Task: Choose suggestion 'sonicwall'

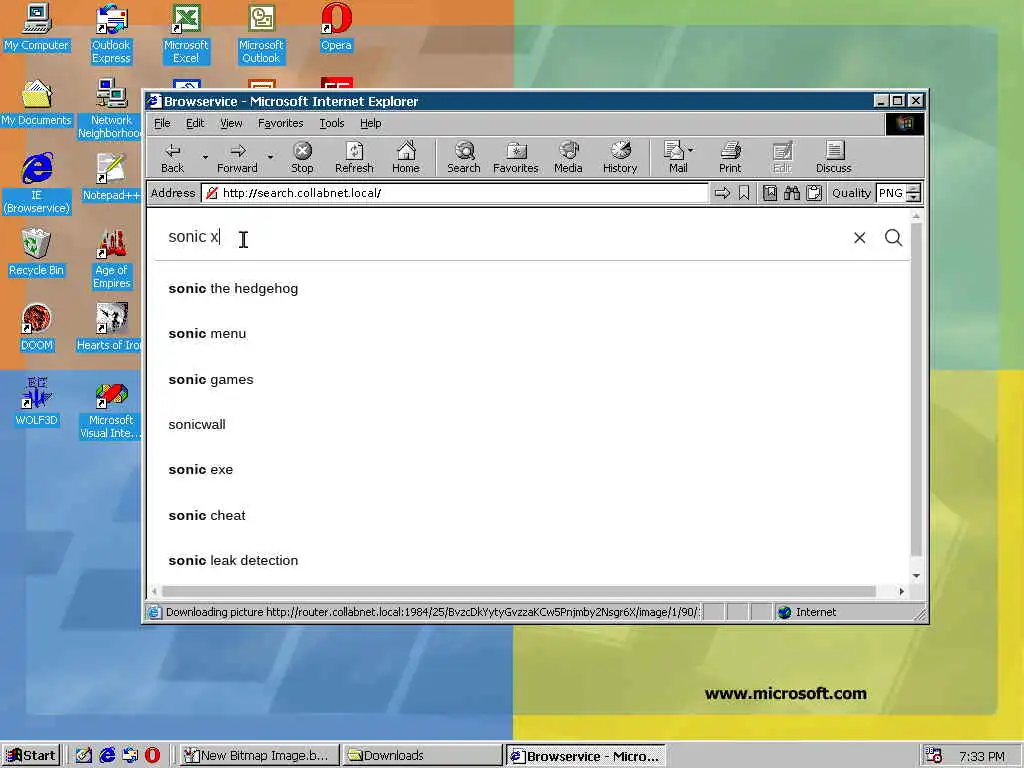Action: pos(197,424)
